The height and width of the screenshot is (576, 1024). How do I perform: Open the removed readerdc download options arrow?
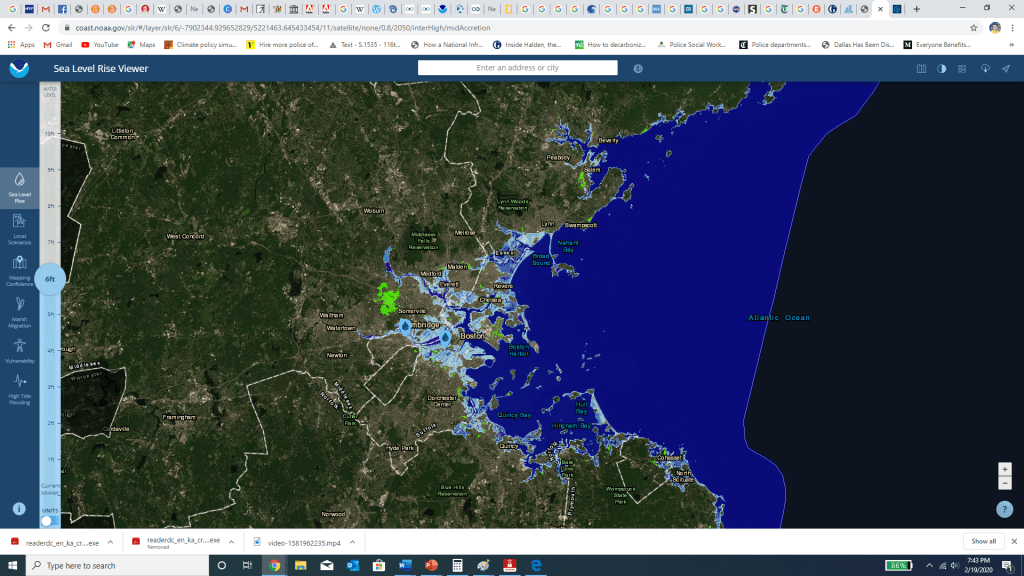(230, 542)
